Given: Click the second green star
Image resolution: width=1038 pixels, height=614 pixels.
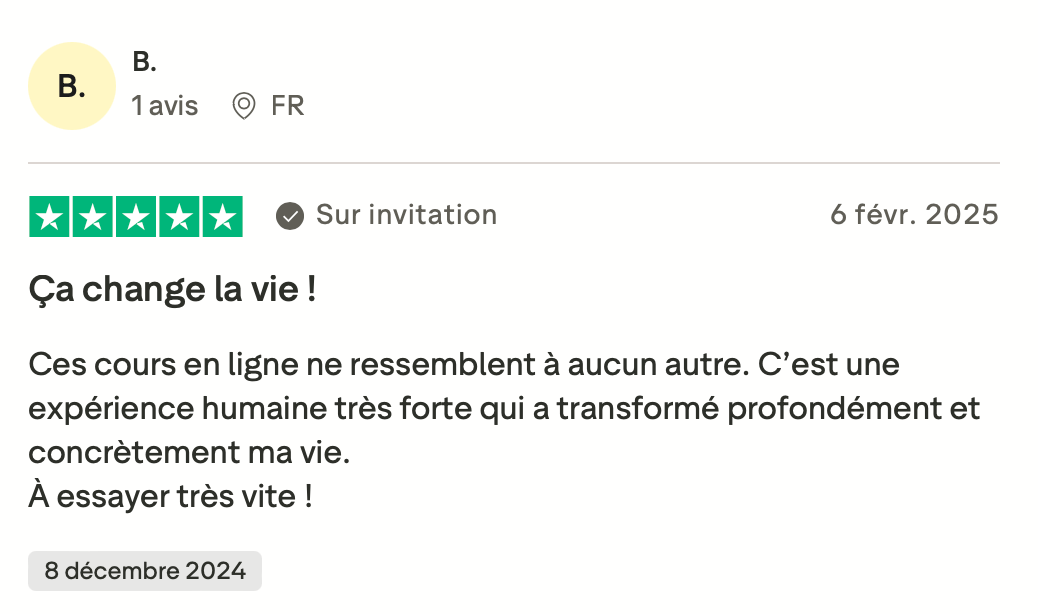Looking at the screenshot, I should [x=93, y=217].
